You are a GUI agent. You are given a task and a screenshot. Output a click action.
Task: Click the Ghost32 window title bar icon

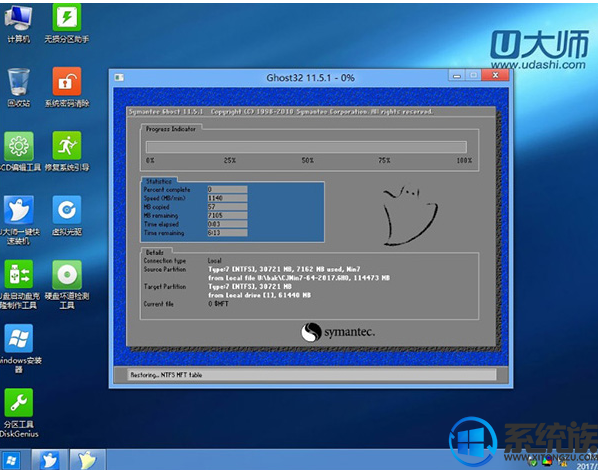click(119, 78)
